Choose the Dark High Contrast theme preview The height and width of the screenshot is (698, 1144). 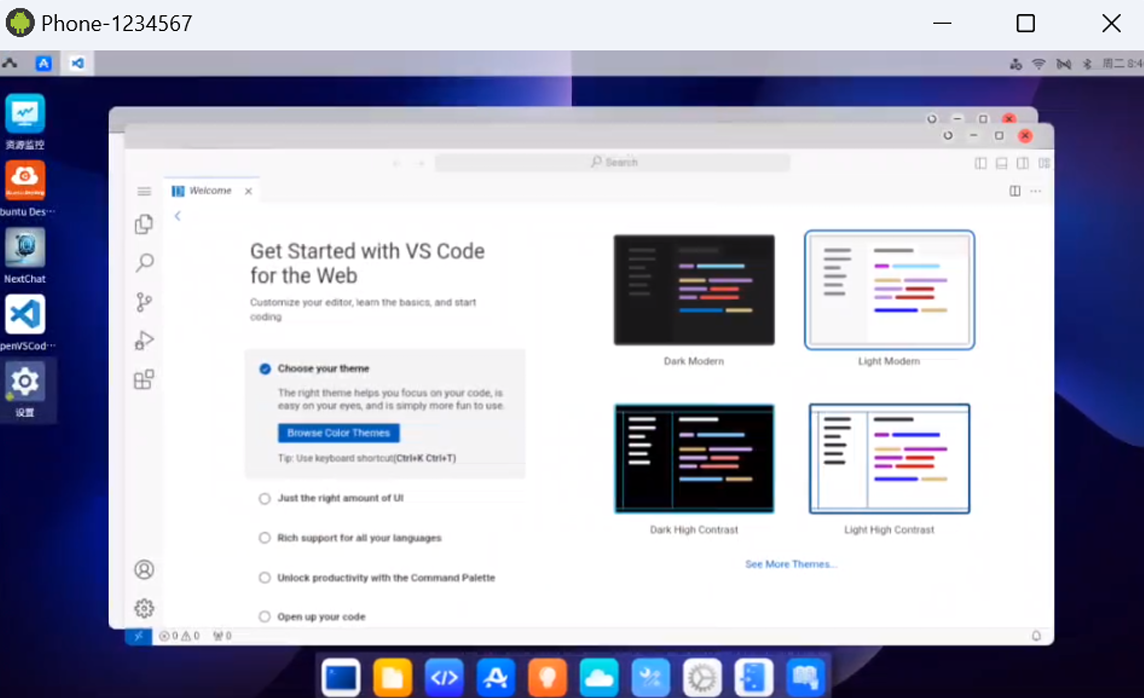tap(694, 459)
